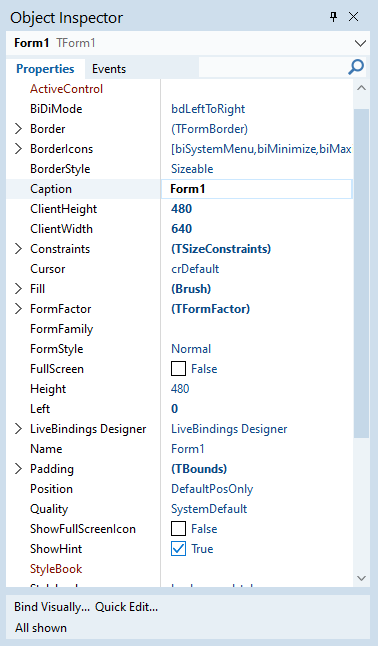The height and width of the screenshot is (646, 378).
Task: Expand the Border property
Action: [18, 129]
